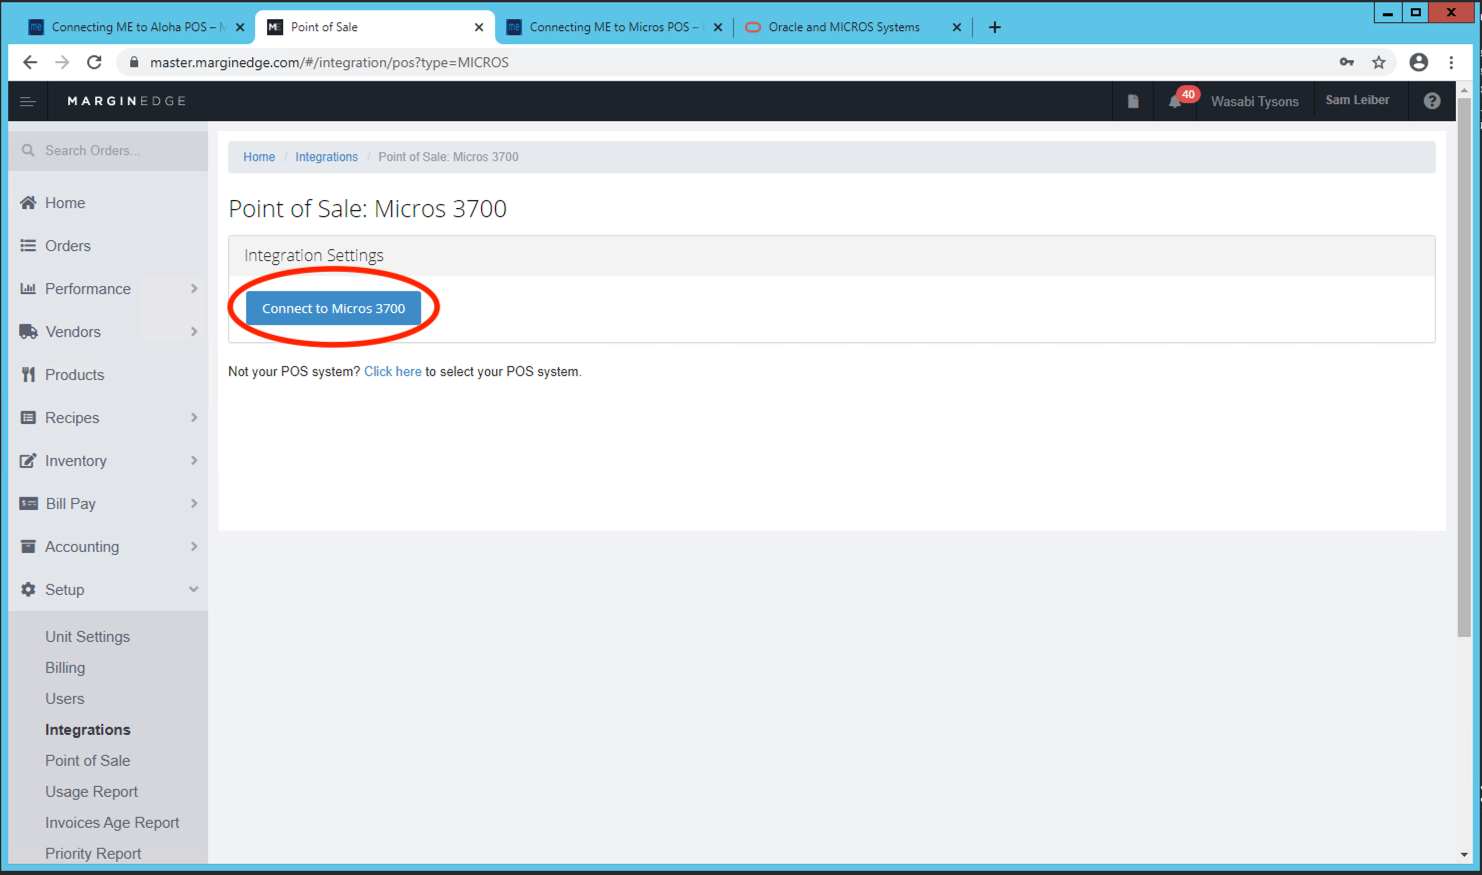View site info via the padlock icon
Screen dimensions: 1482x875
tap(134, 62)
